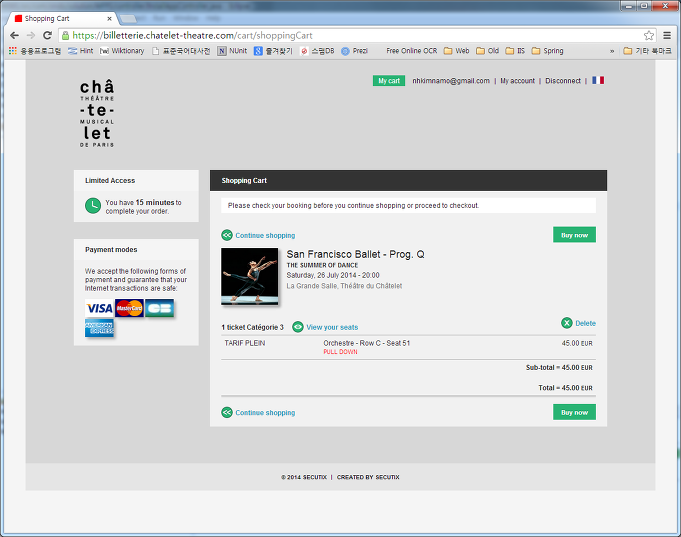Click the red PULL DOWN label
The image size is (681, 537).
pos(340,352)
